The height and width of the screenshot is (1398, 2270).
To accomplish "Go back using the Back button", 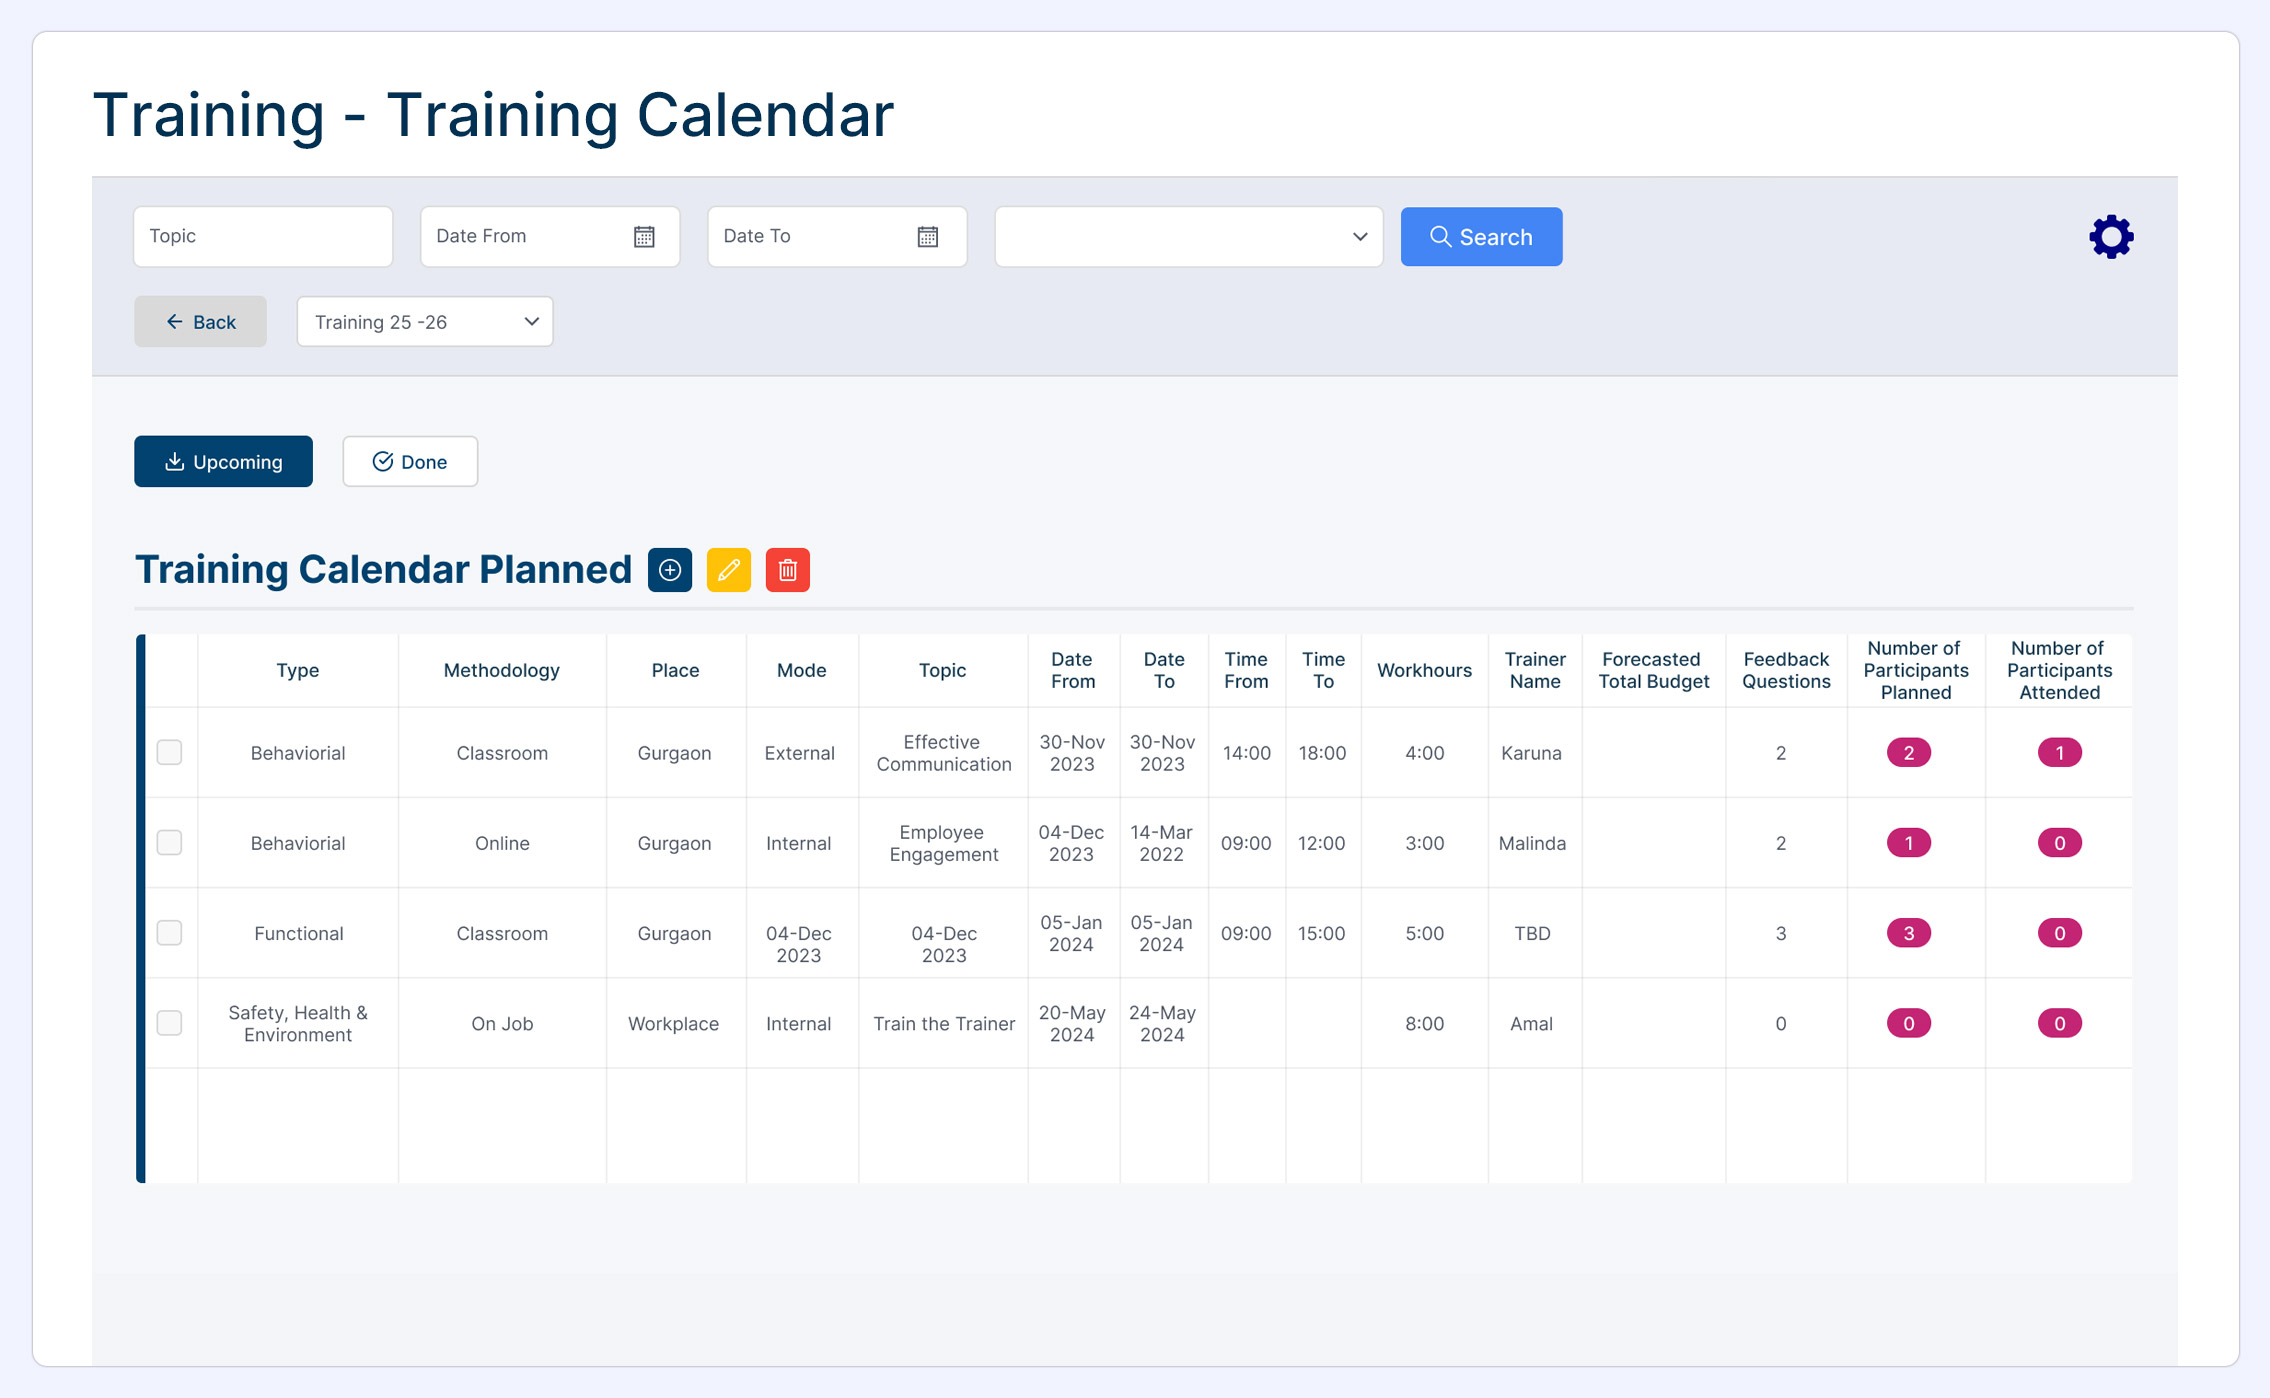I will click(x=200, y=322).
